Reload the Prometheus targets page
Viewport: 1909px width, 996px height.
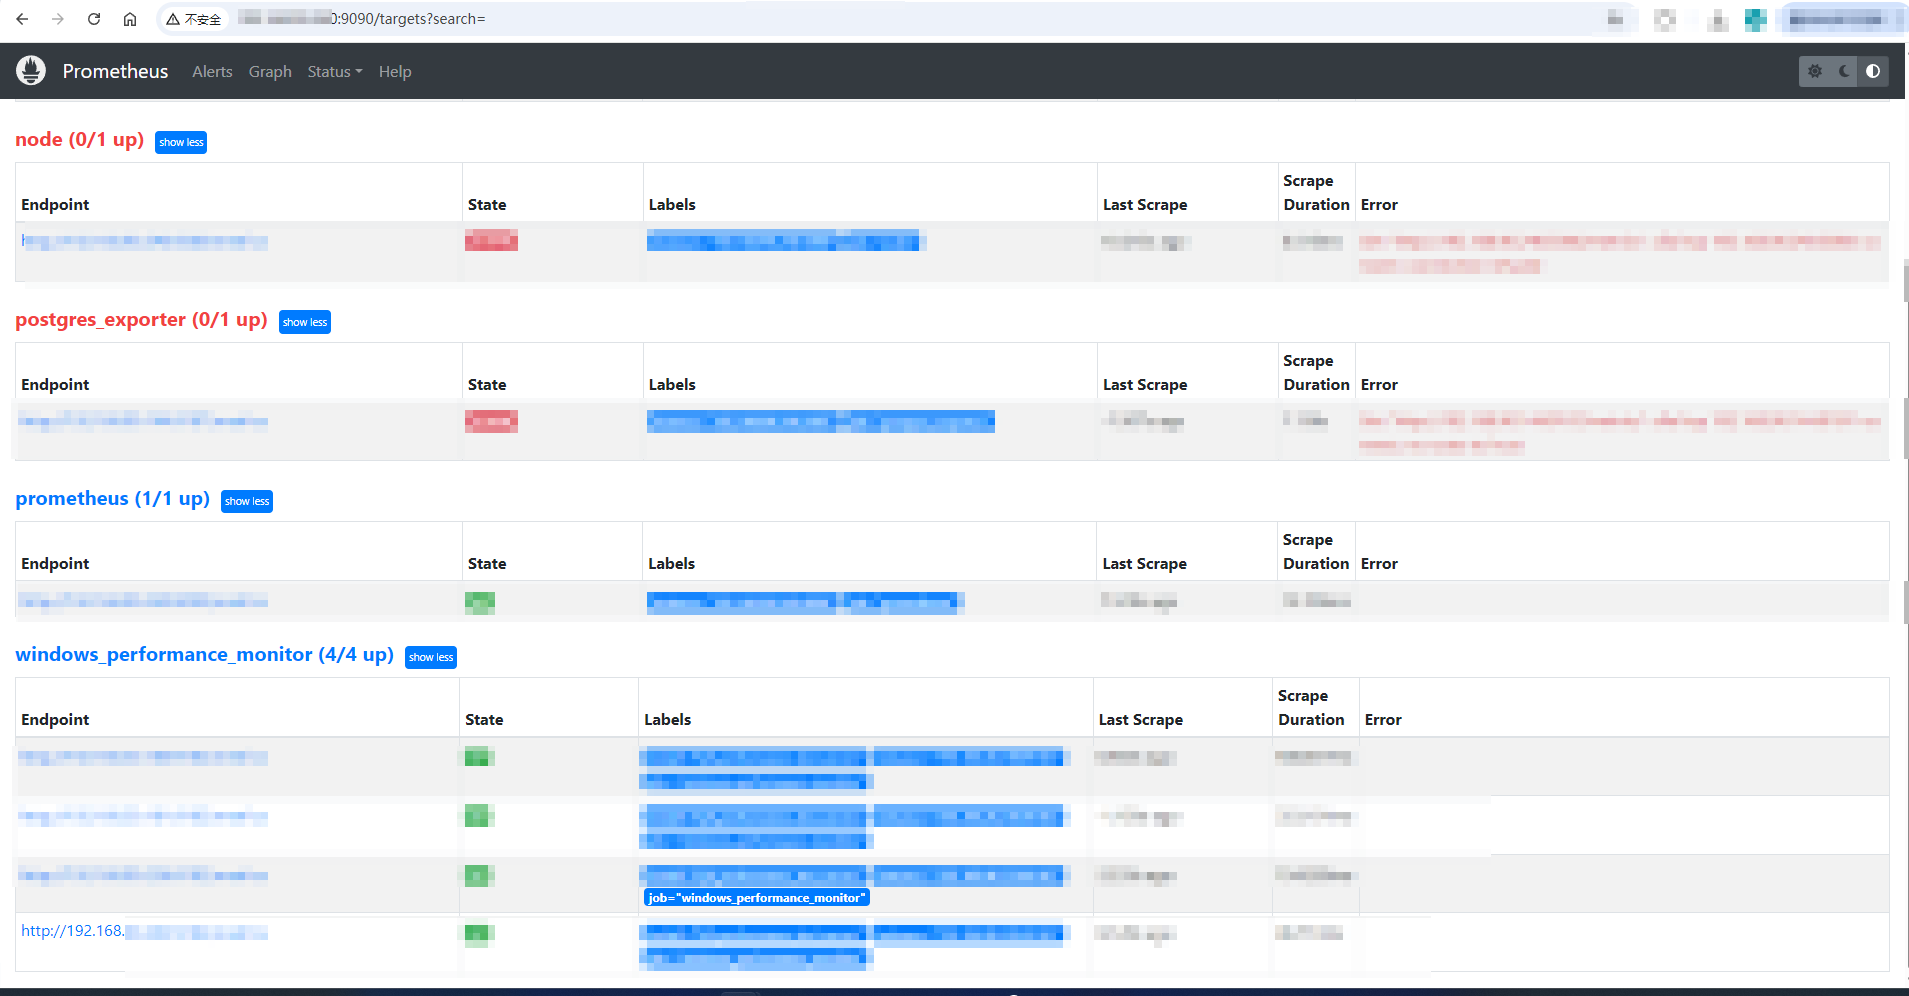94,19
